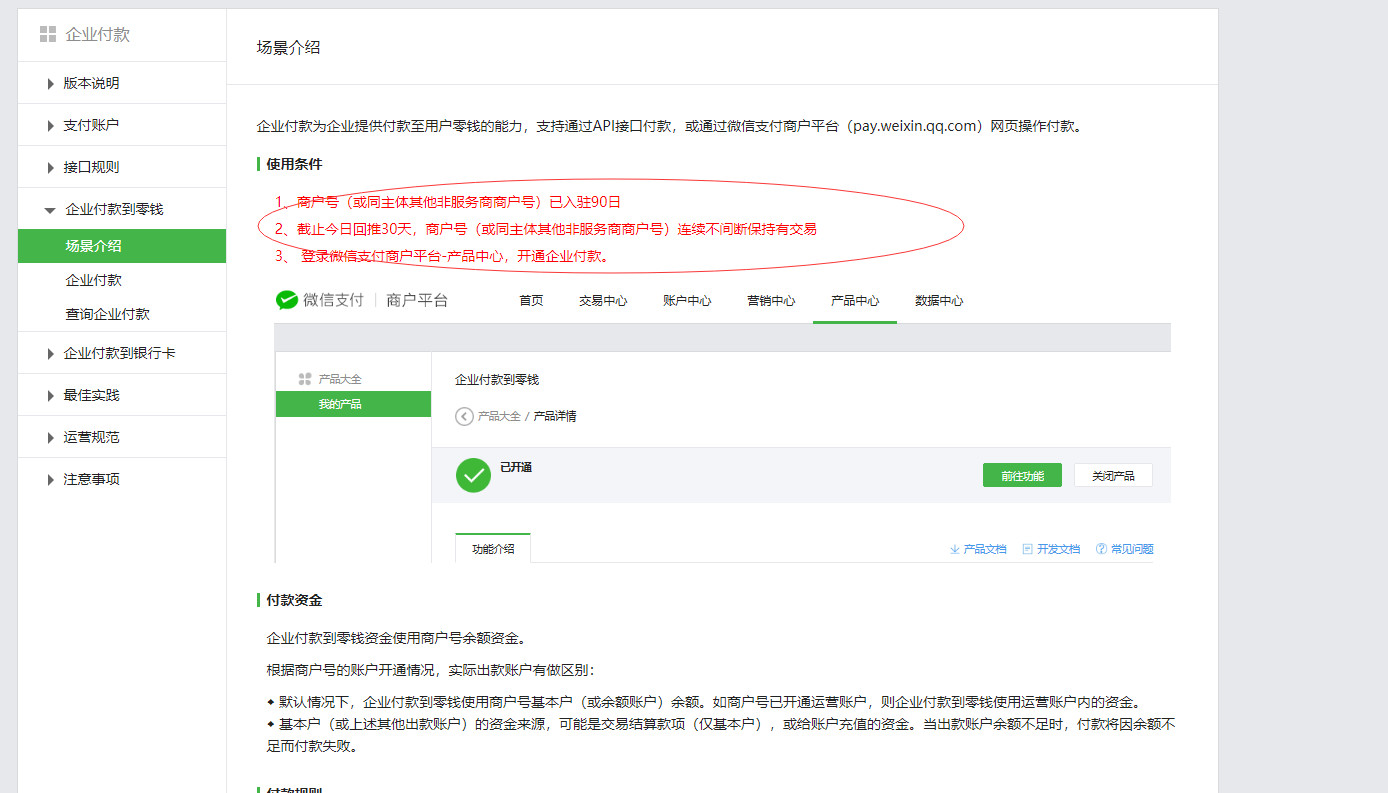Select the 产品中心 tab
This screenshot has width=1388, height=793.
click(x=855, y=300)
